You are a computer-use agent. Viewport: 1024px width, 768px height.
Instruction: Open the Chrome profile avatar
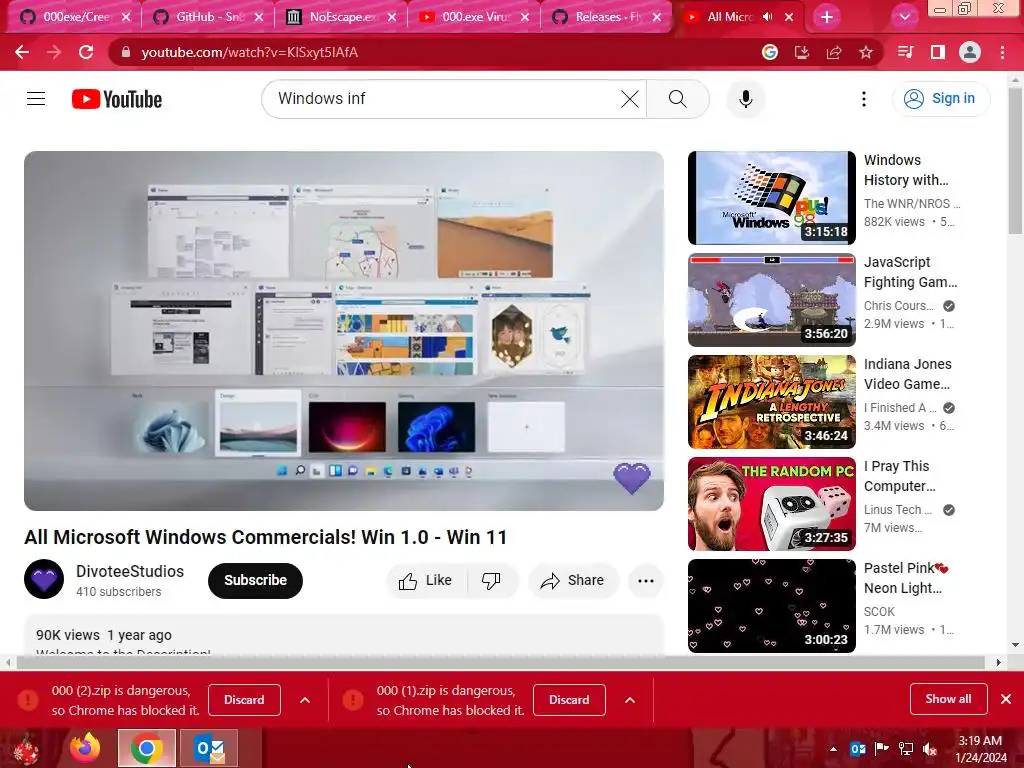(x=970, y=52)
